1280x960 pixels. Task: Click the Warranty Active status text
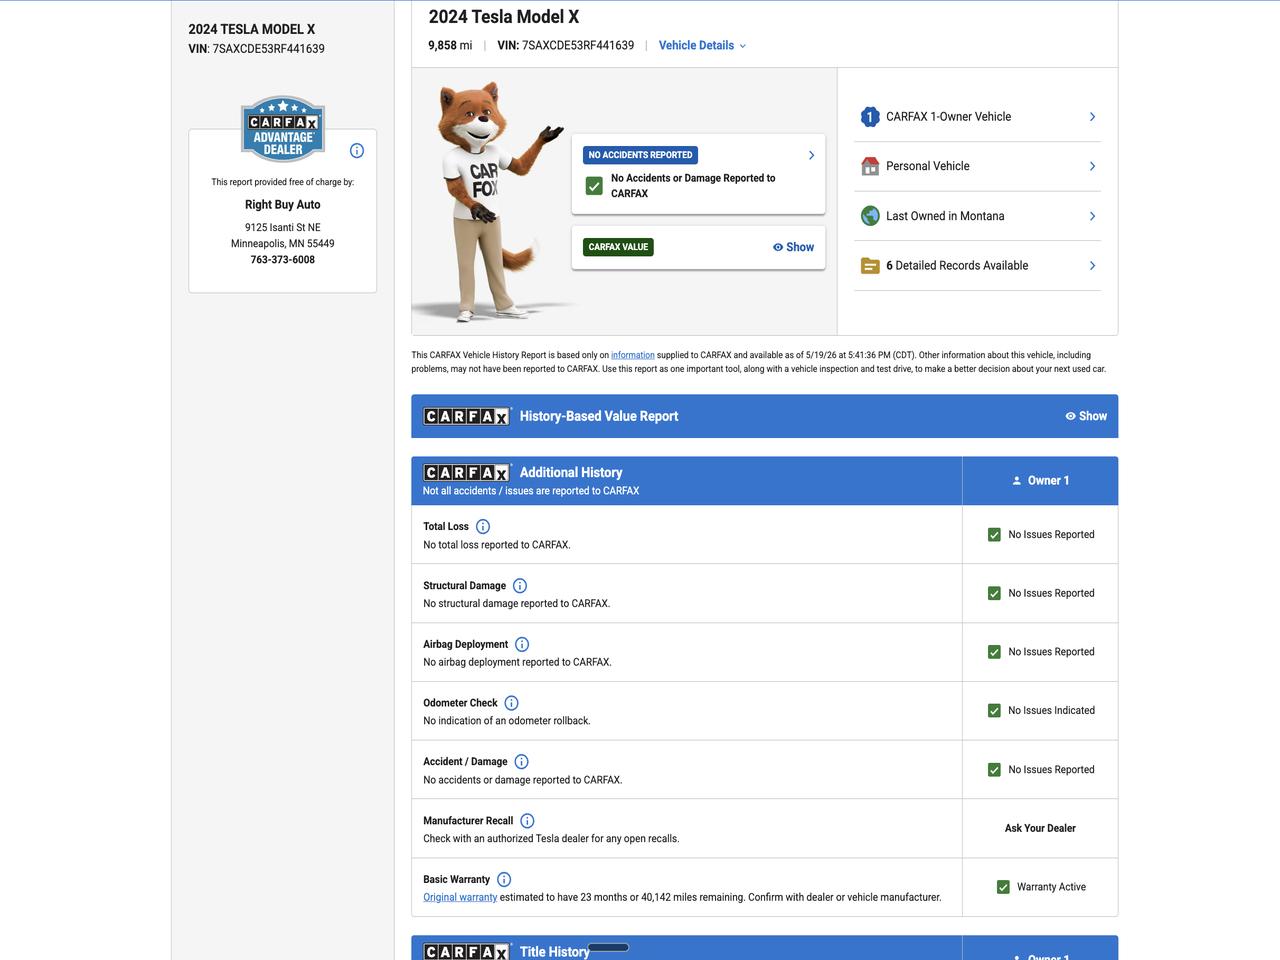[x=1051, y=887]
